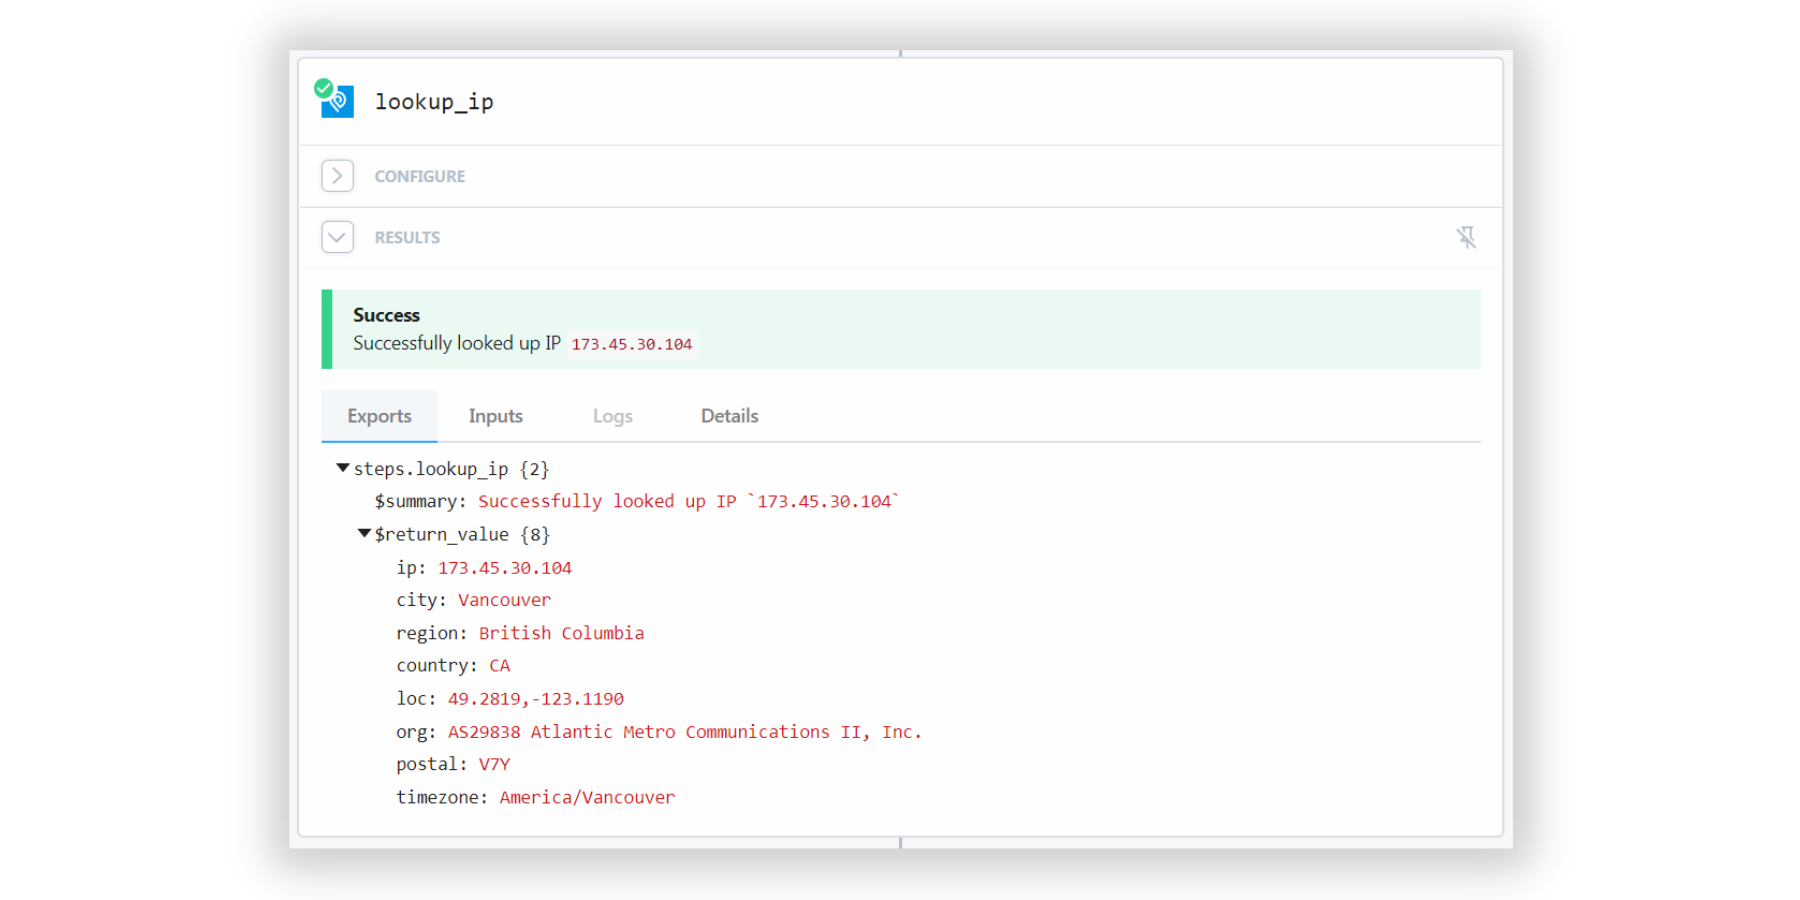
Task: Click the lookup_ip app icon
Action: 336,99
